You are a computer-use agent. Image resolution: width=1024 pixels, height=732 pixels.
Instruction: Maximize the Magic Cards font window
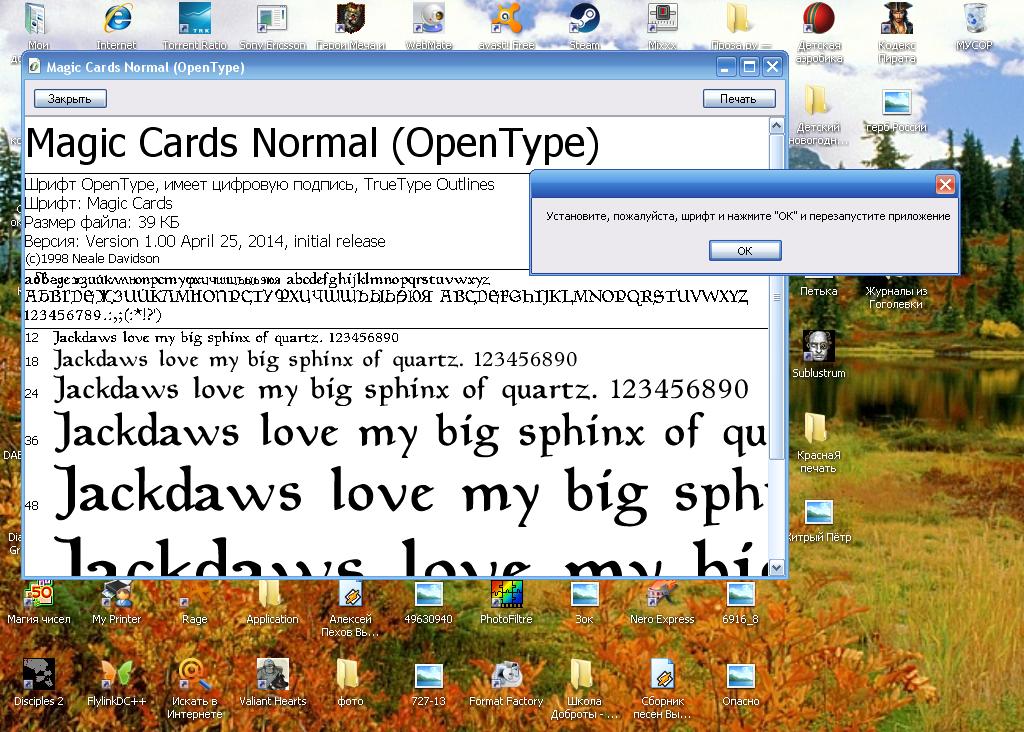pos(750,67)
